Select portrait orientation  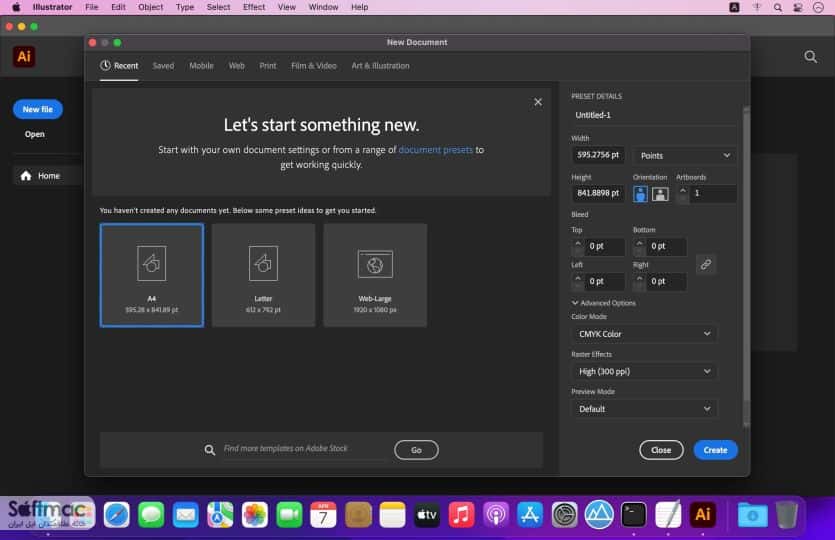[x=640, y=194]
